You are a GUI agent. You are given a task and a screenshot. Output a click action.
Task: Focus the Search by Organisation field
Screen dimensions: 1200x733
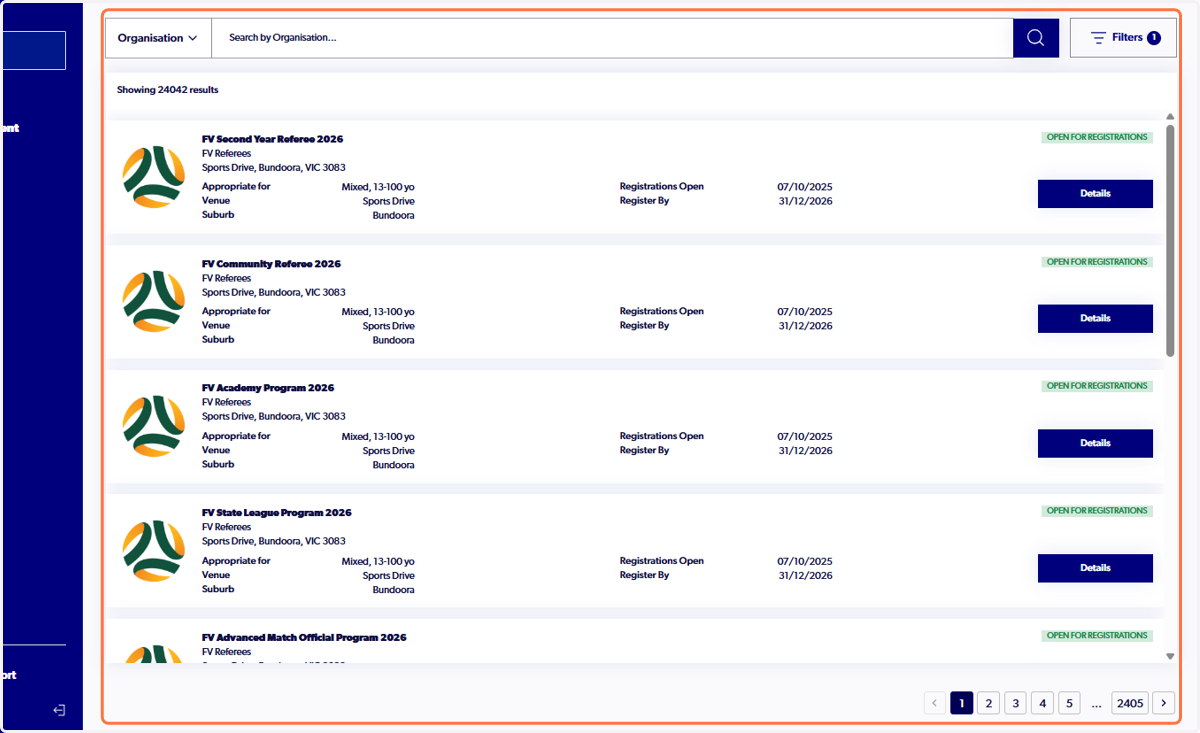tap(612, 38)
